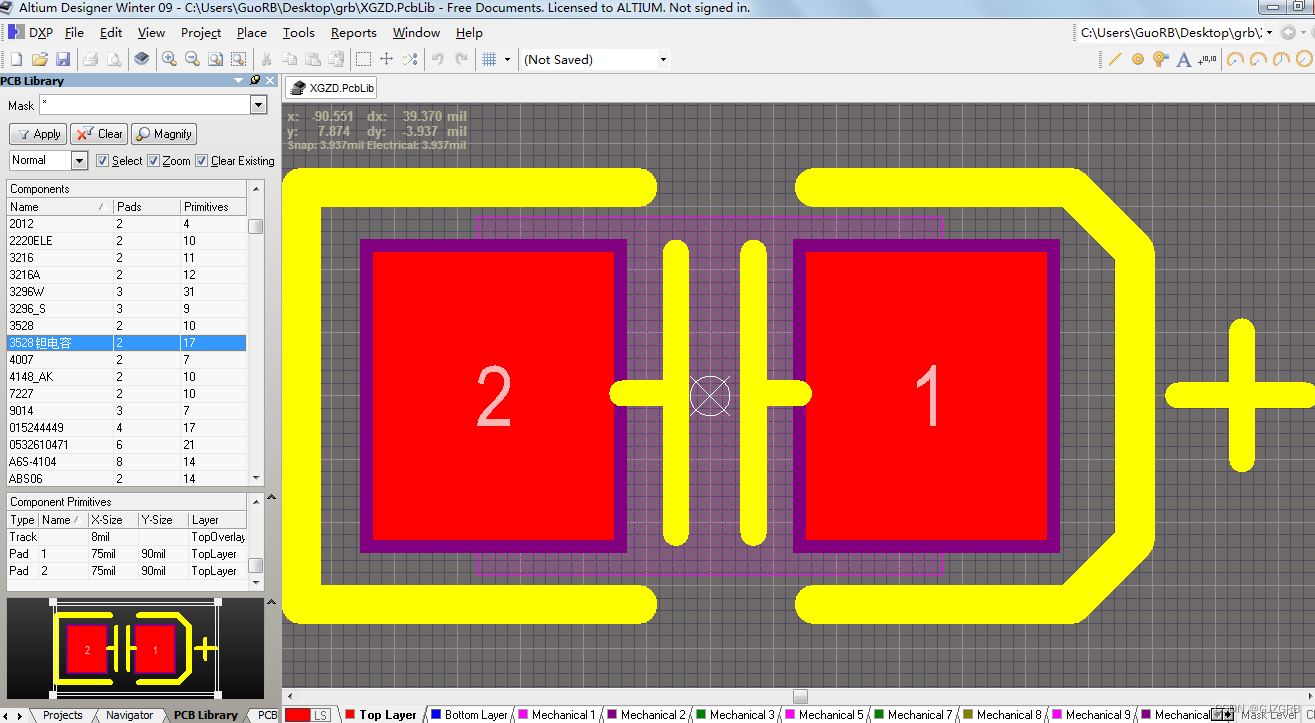Screen dimensions: 1315x723
Task: Open the Tools menu
Action: [x=298, y=33]
